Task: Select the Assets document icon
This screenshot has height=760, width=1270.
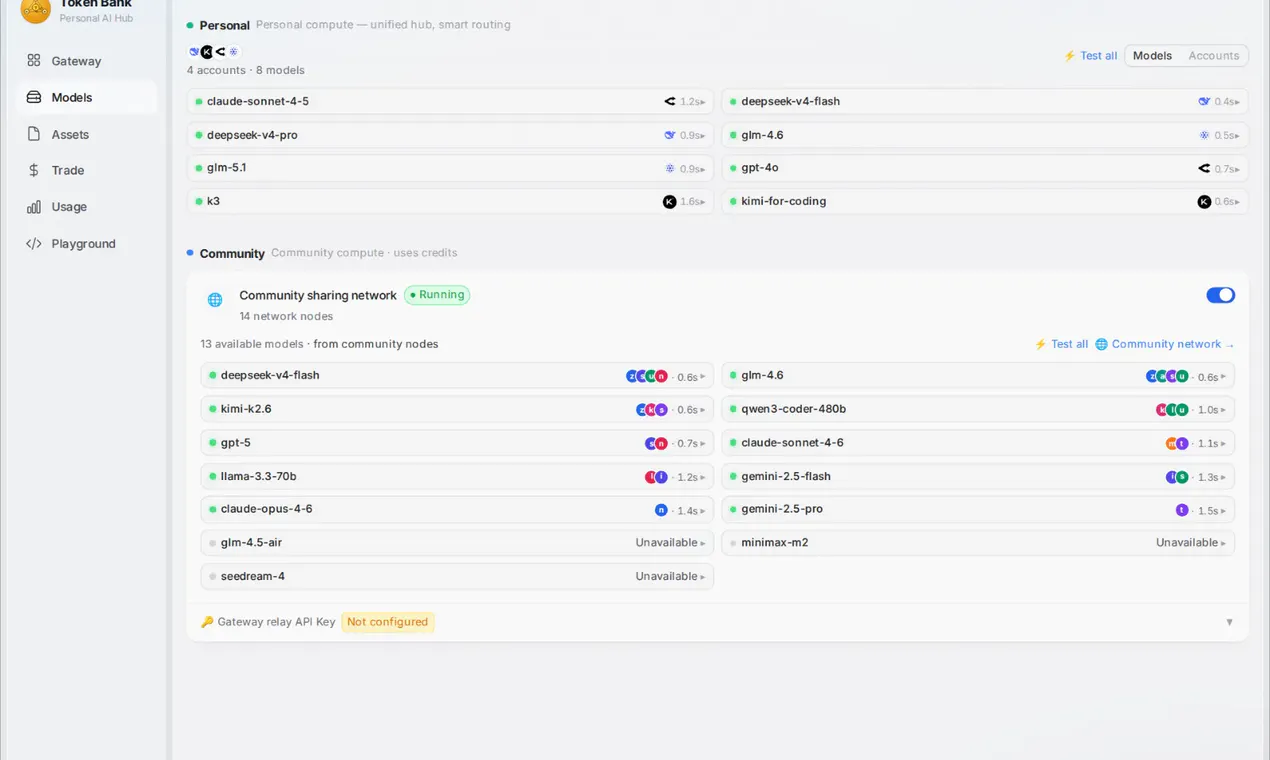Action: pos(34,134)
